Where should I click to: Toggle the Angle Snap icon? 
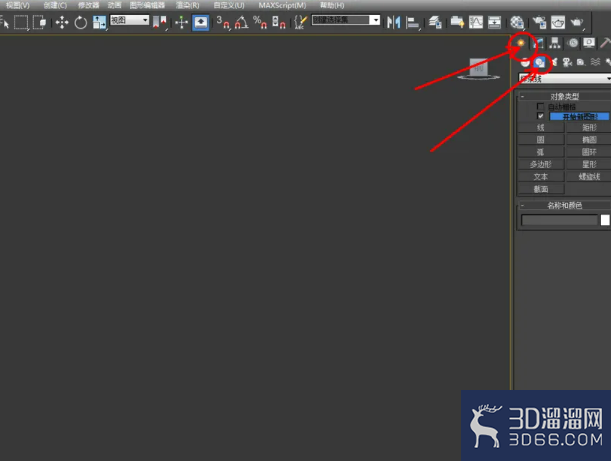point(242,22)
